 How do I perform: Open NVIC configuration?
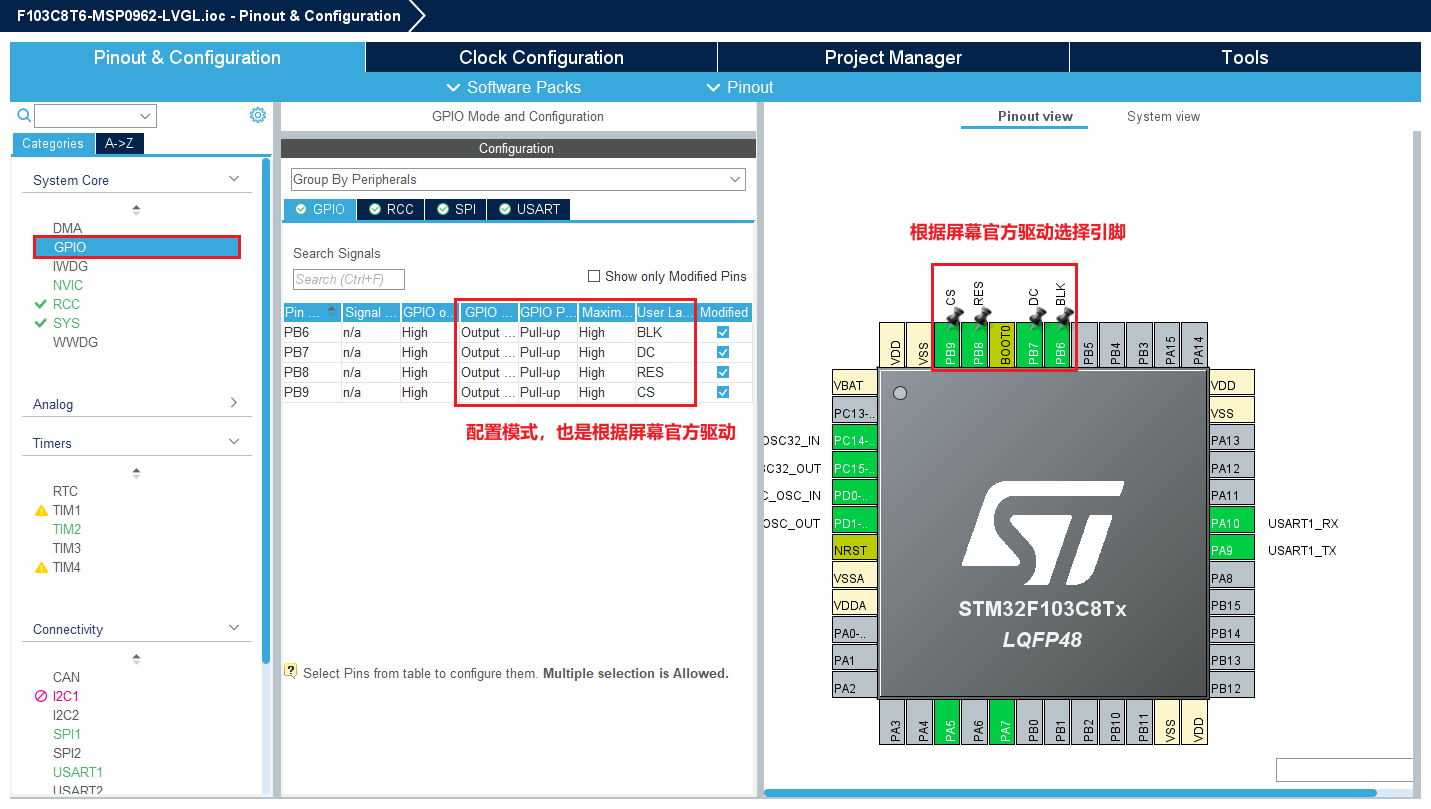(68, 285)
